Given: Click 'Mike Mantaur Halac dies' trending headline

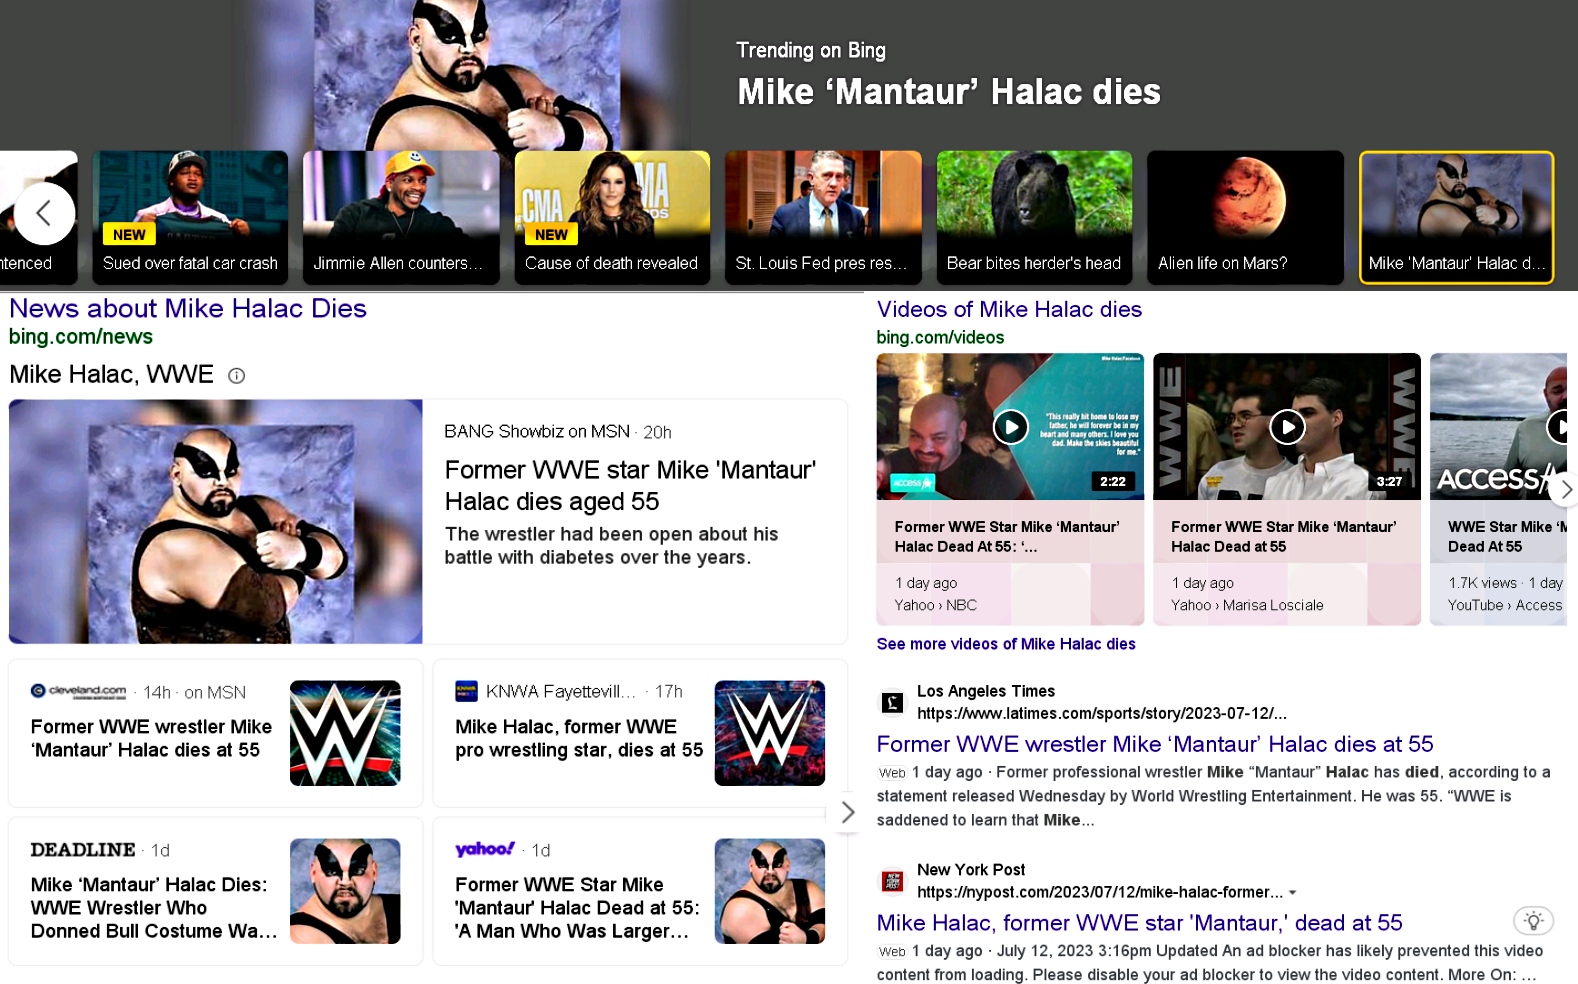Looking at the screenshot, I should pos(949,92).
